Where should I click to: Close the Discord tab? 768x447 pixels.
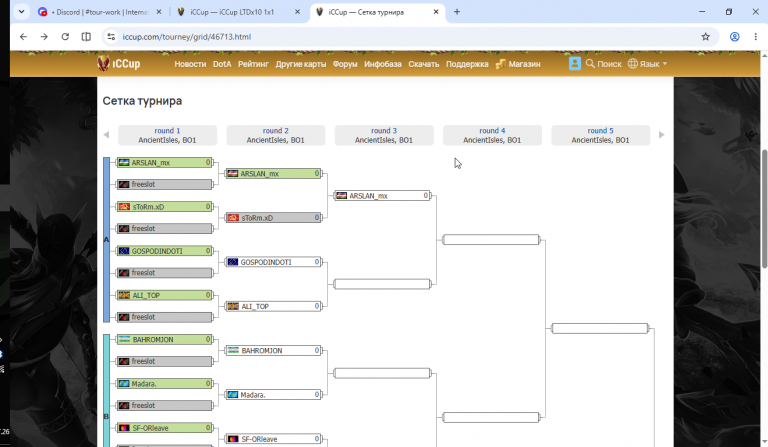[159, 12]
